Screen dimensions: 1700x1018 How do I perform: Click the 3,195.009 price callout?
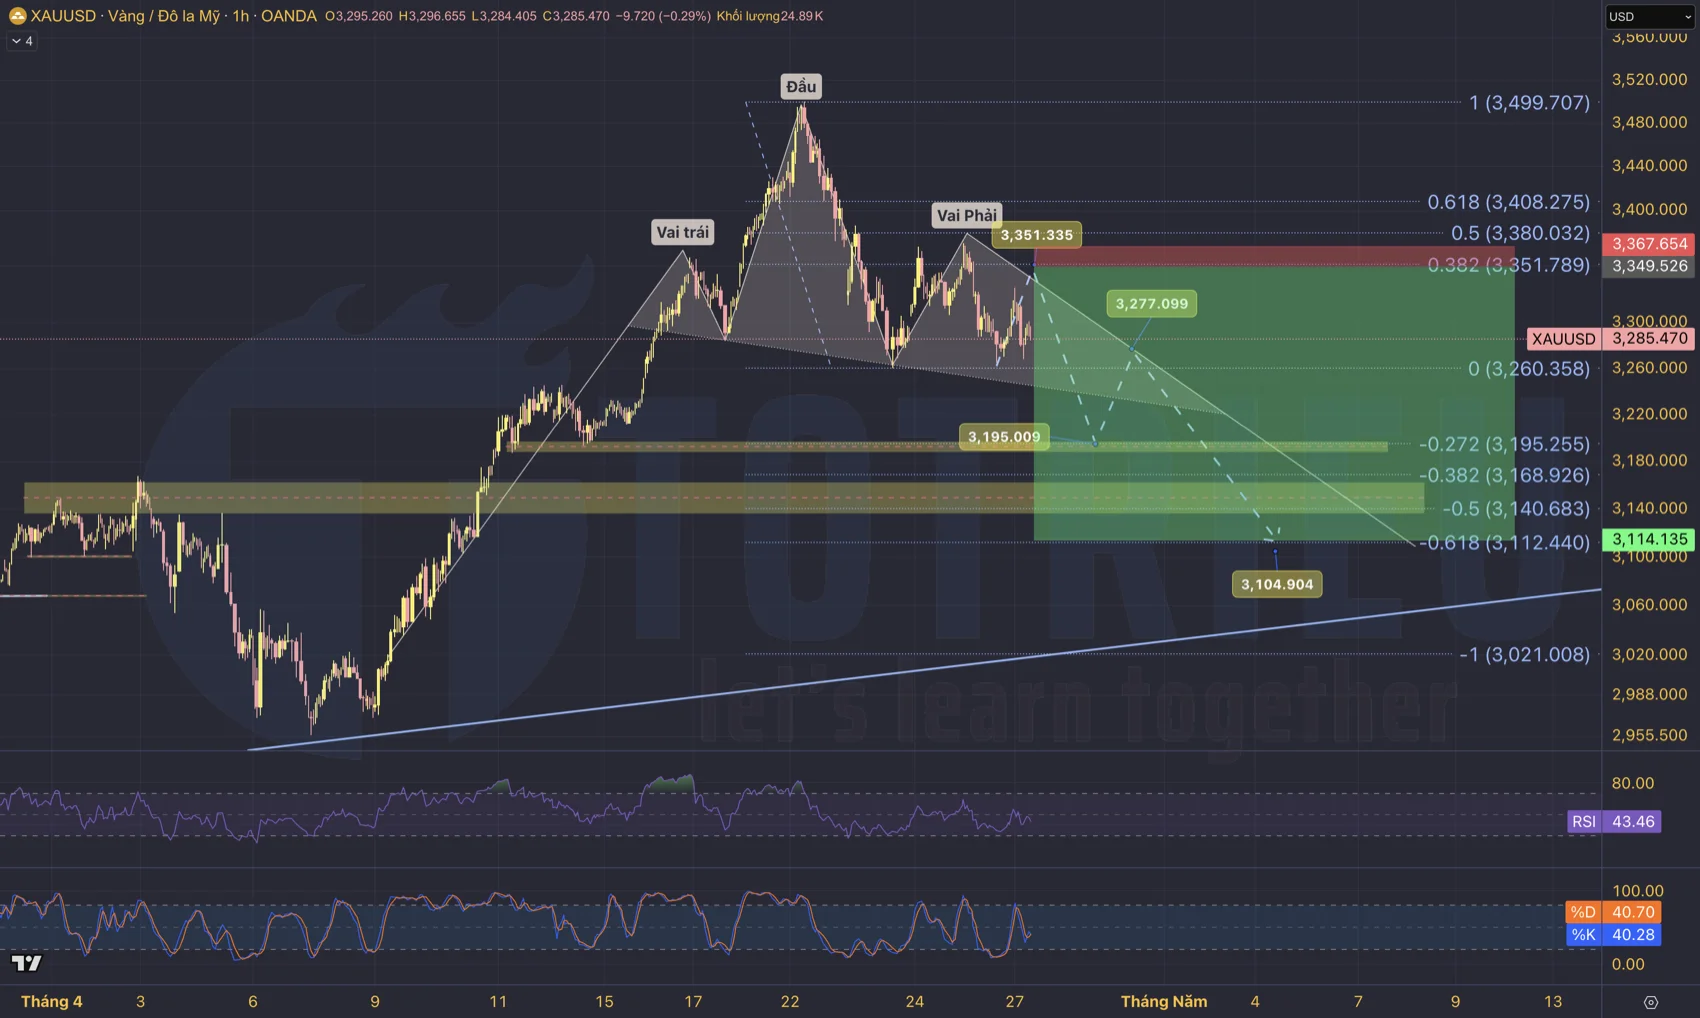click(x=1004, y=437)
